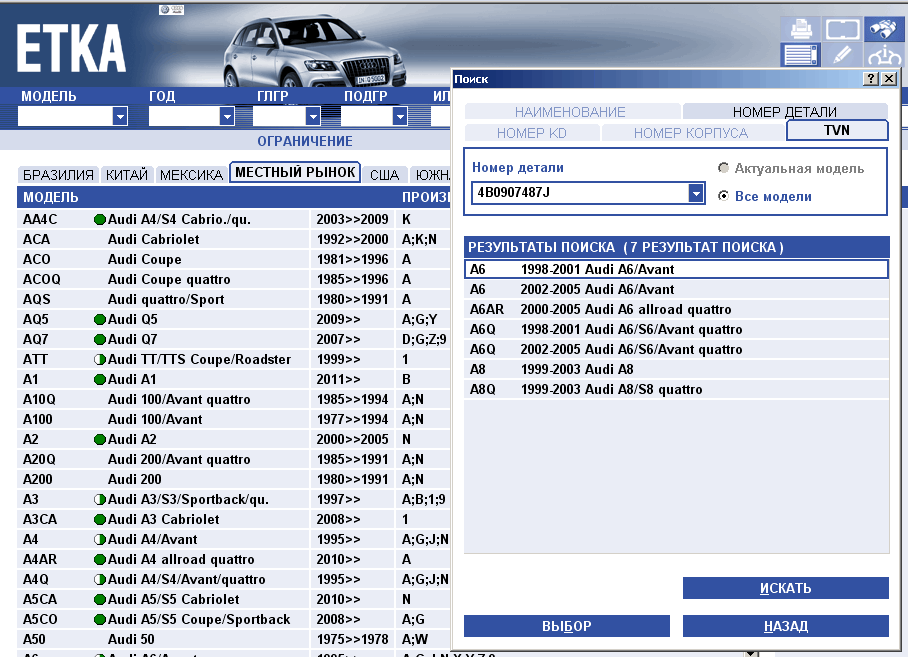Click the half-green marker beside Audi A3/S3/Sportback/qu.
Viewport: 908px width, 657px height.
pos(100,500)
